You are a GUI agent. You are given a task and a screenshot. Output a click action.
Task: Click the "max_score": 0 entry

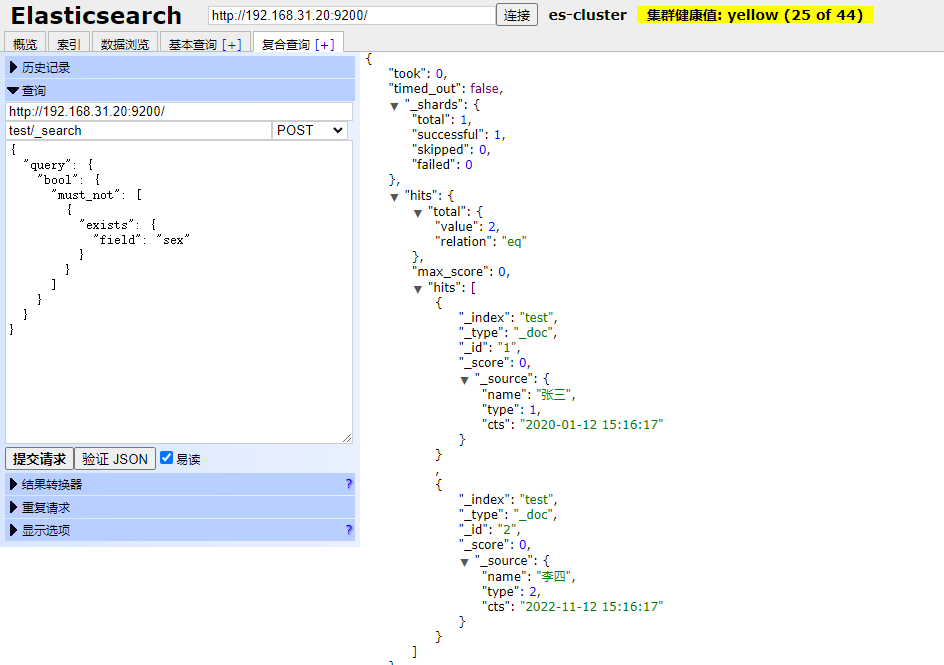pos(461,271)
